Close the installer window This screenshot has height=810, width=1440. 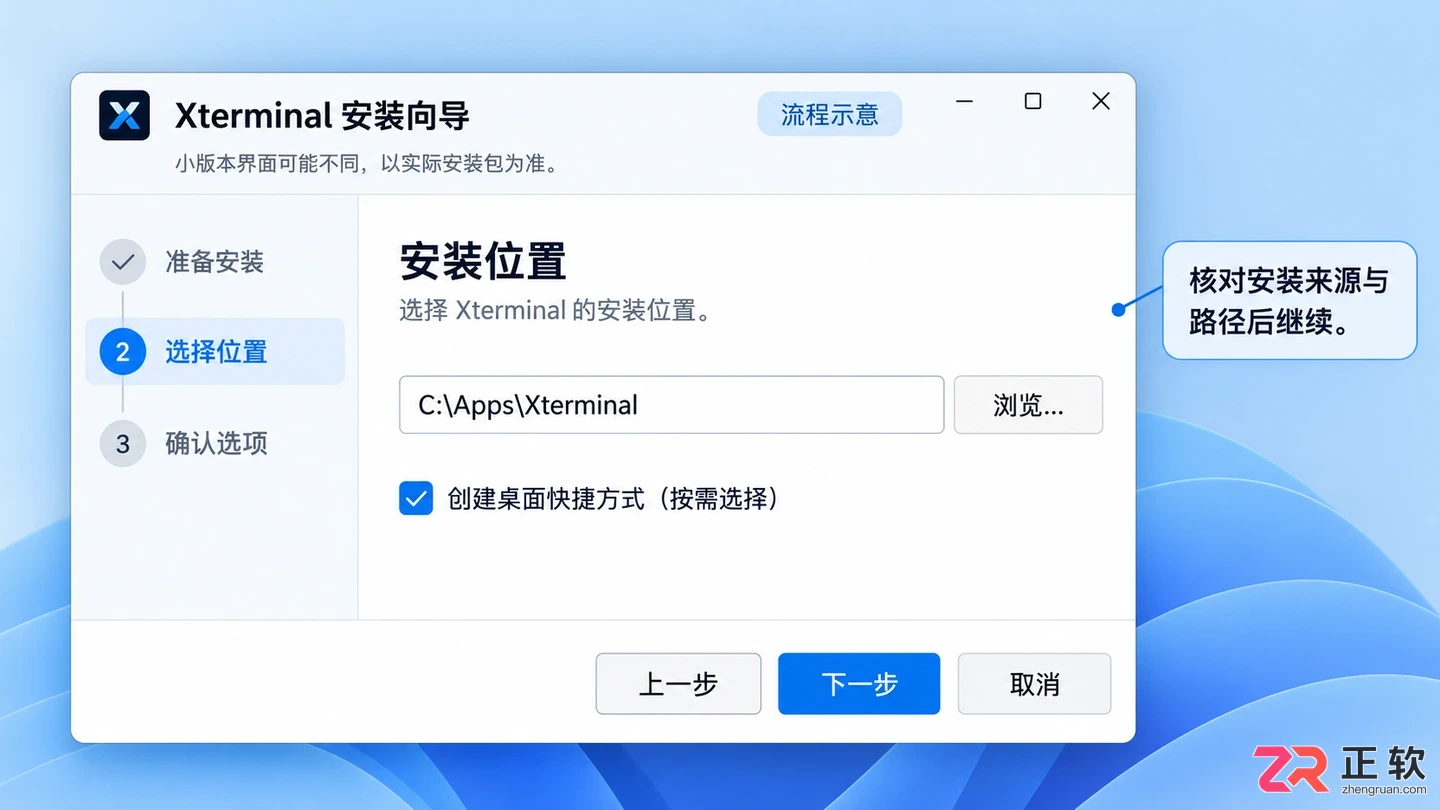pos(1101,101)
